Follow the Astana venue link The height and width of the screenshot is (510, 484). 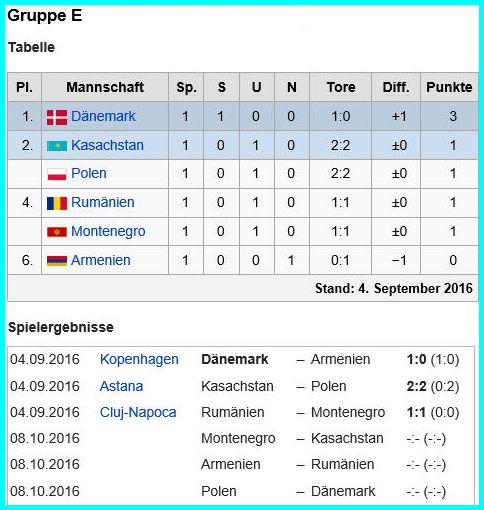pos(121,386)
